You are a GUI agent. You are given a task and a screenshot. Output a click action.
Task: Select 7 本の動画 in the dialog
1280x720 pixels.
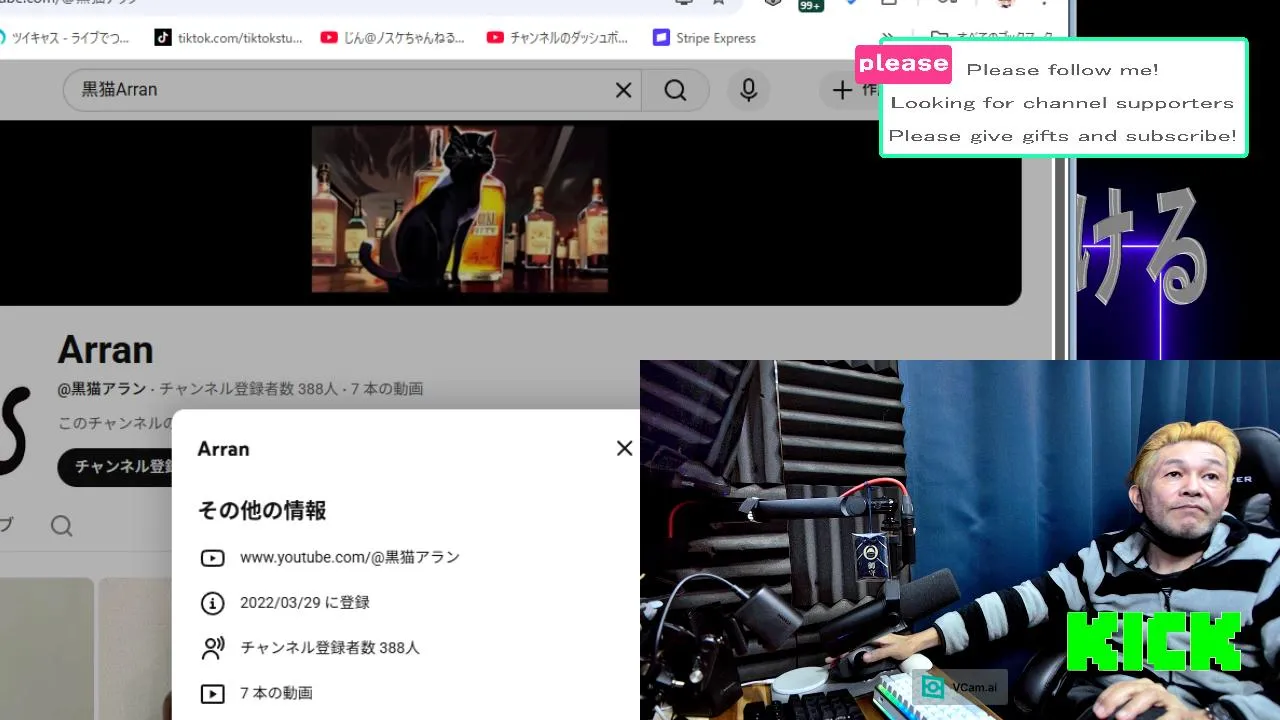pos(276,693)
